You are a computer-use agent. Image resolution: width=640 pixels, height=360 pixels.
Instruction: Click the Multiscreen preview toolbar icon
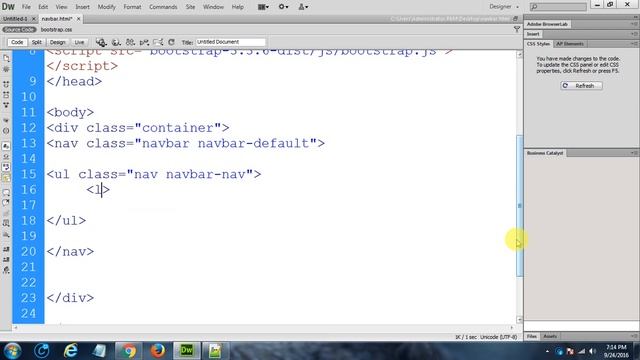tap(101, 42)
